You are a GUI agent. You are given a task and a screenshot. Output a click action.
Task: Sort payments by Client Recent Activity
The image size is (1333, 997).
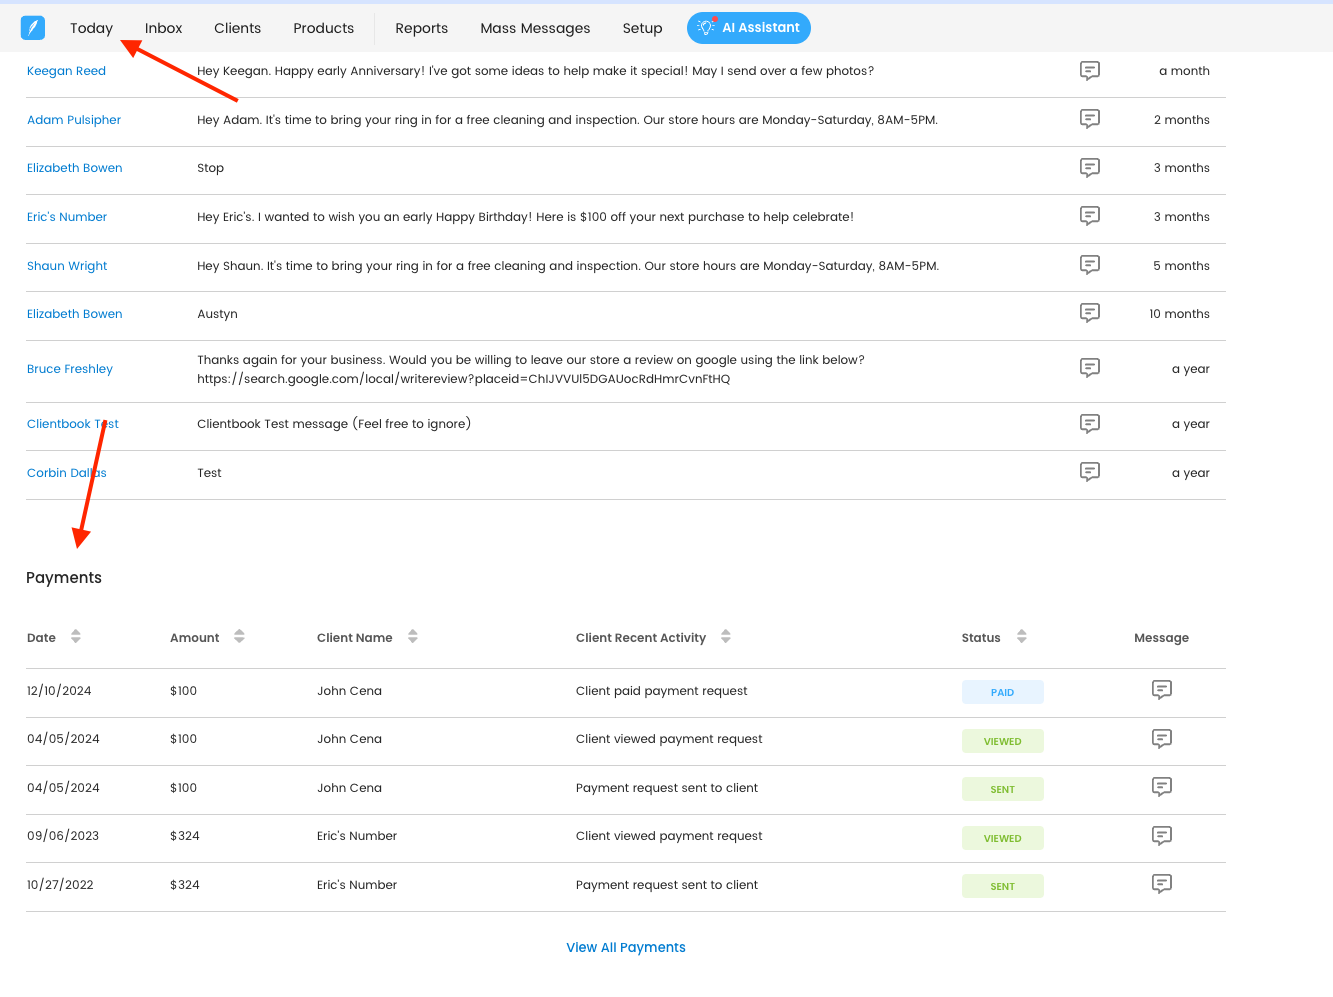click(726, 637)
